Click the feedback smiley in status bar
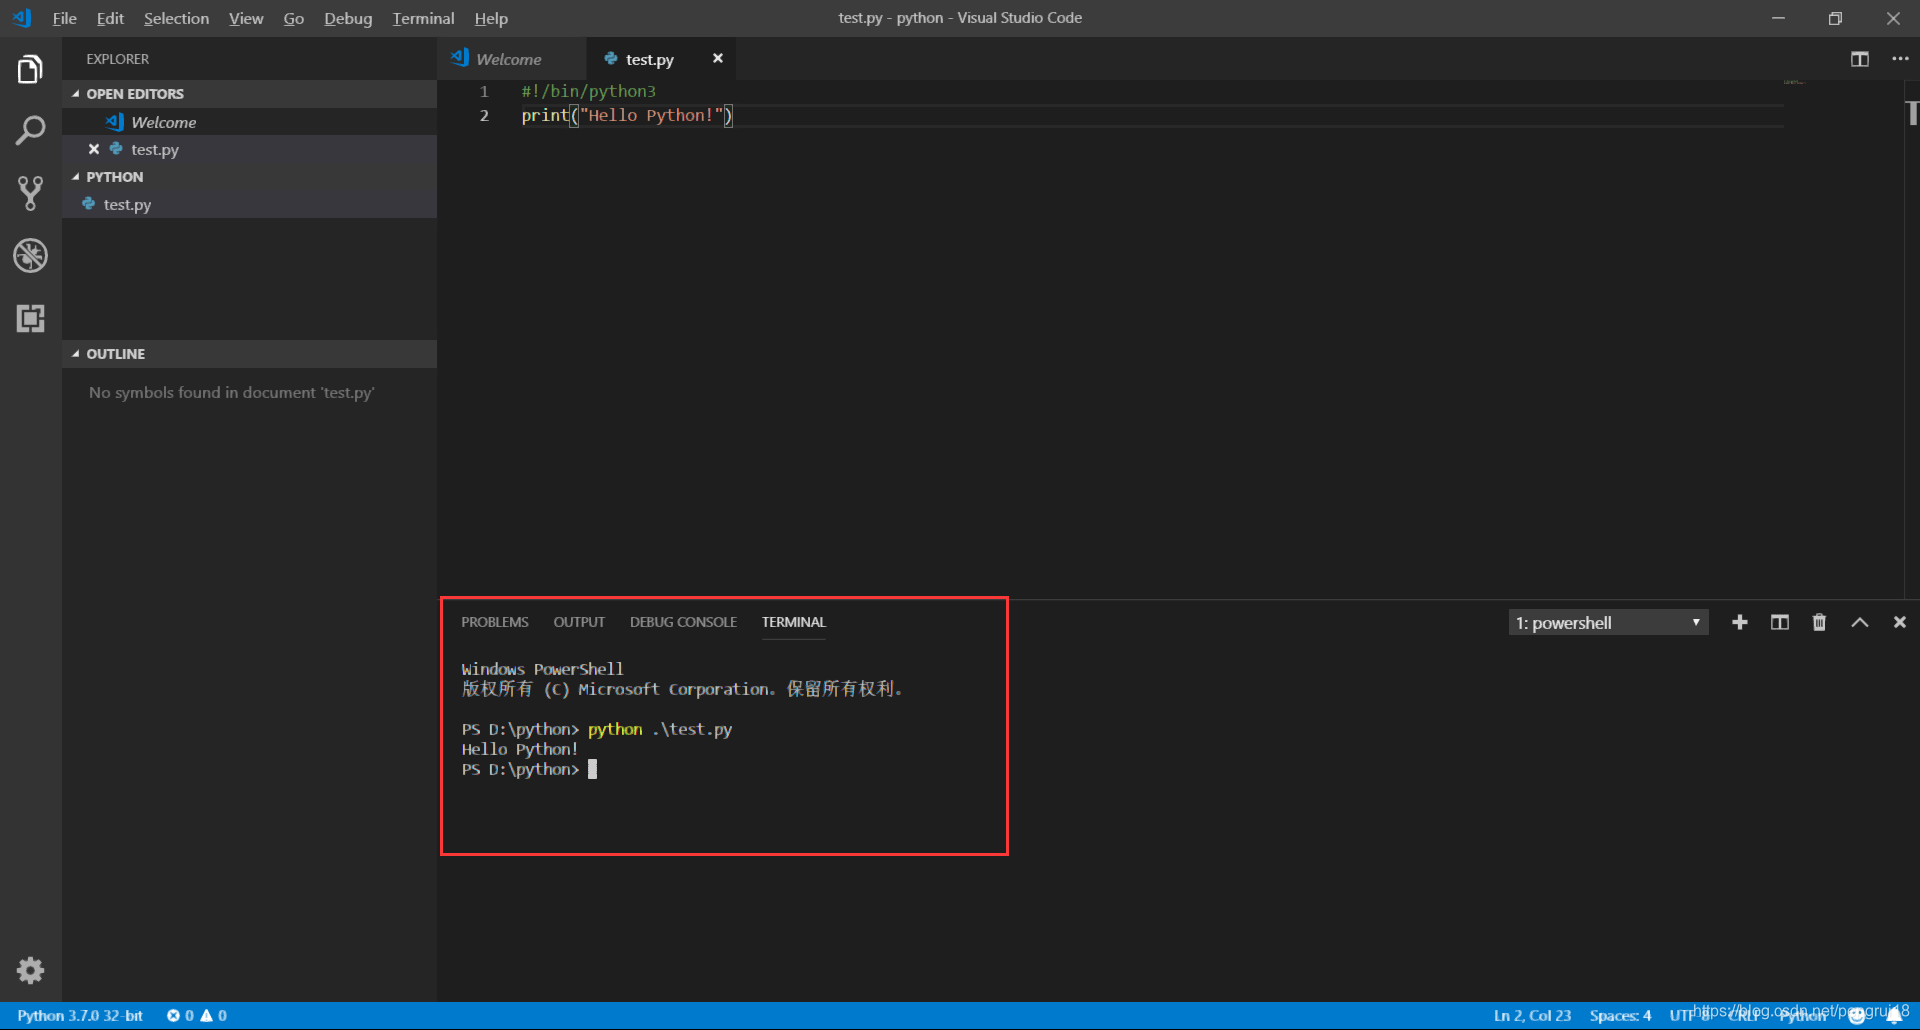 tap(1857, 1016)
